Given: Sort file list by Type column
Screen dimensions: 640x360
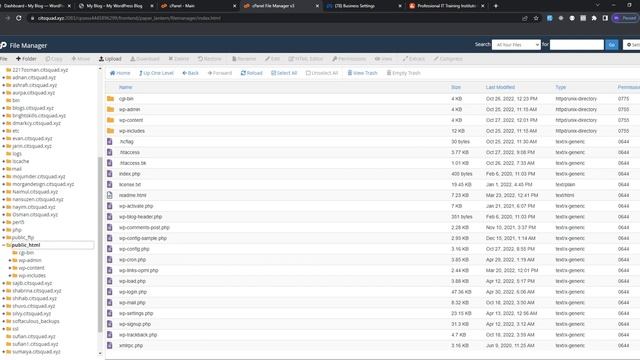Looking at the screenshot, I should (560, 87).
